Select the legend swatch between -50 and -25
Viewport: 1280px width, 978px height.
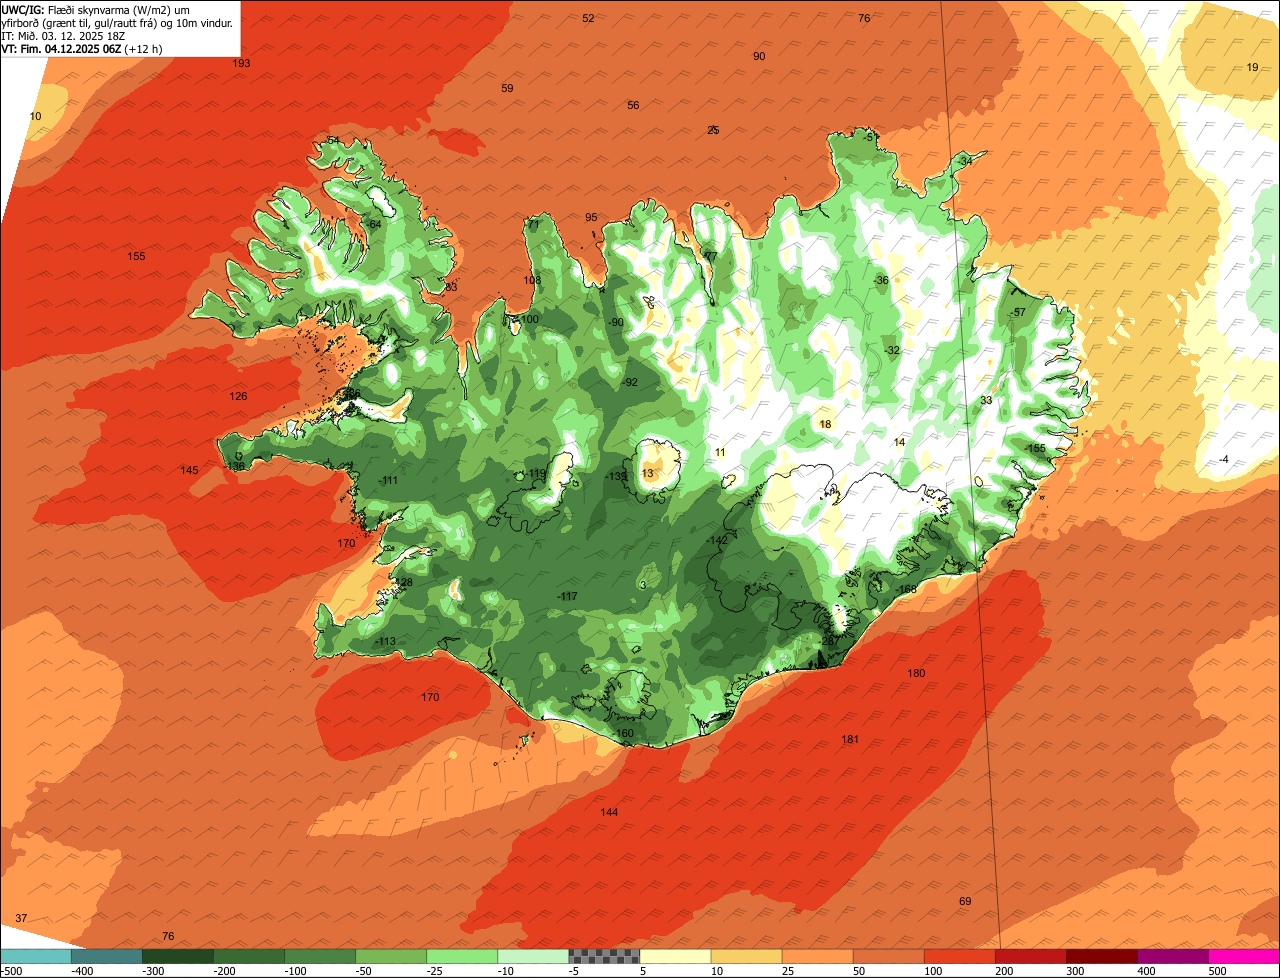(x=390, y=956)
